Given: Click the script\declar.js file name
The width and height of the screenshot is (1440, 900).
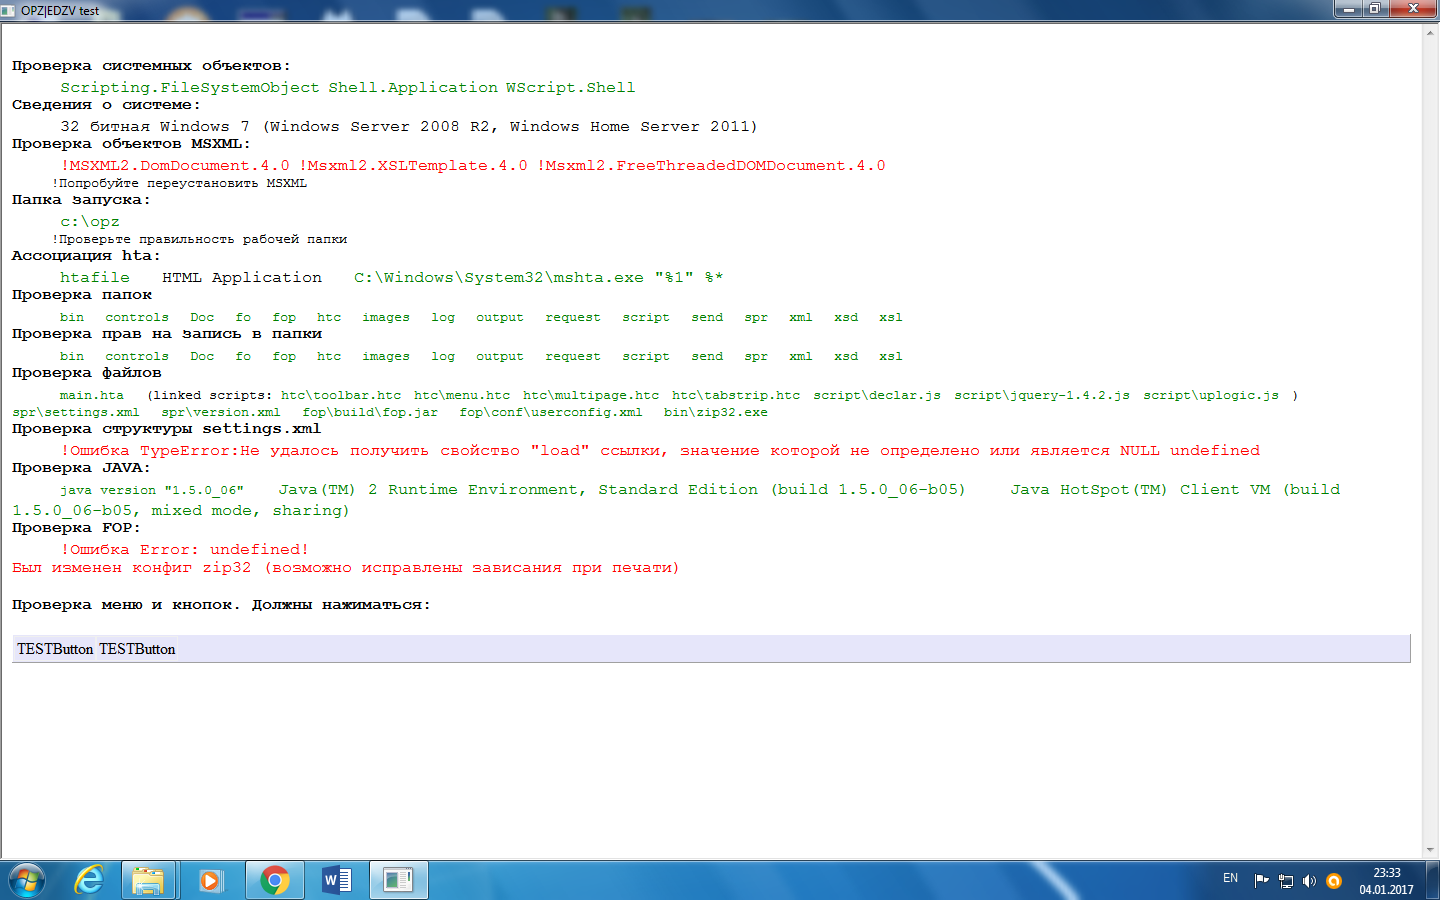Looking at the screenshot, I should click(x=877, y=396).
